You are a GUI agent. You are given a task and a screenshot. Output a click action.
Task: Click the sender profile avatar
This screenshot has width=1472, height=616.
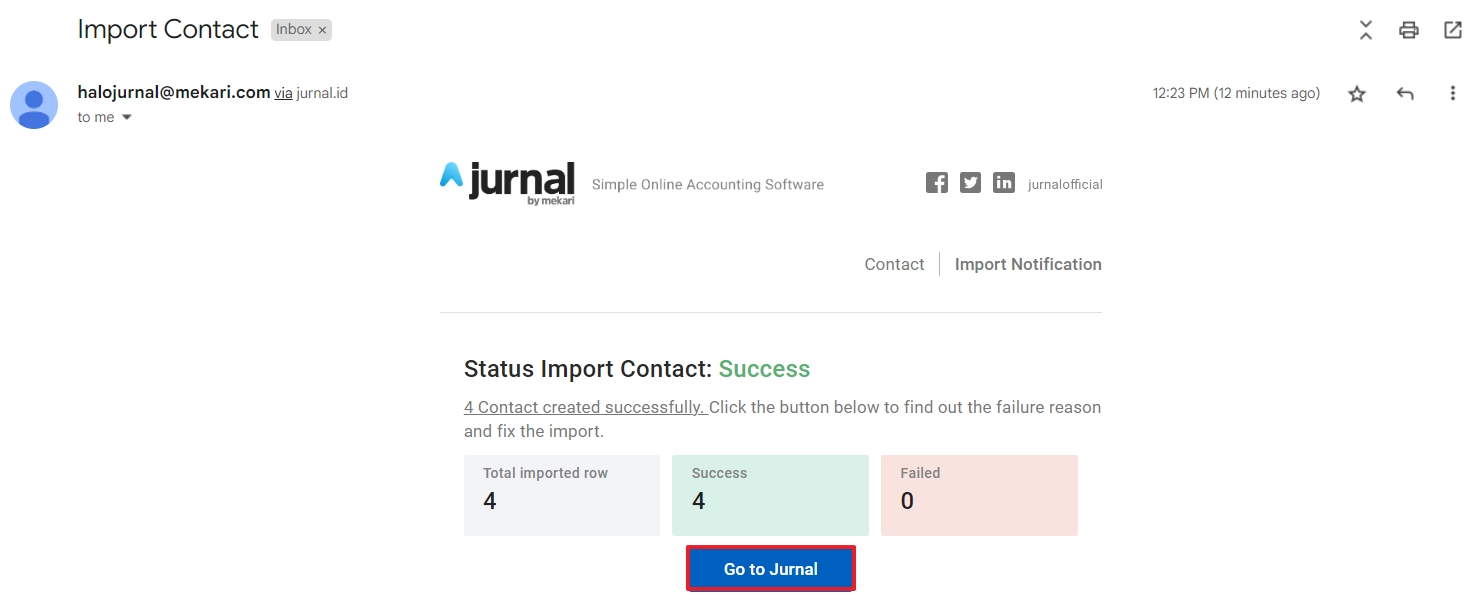(x=34, y=105)
